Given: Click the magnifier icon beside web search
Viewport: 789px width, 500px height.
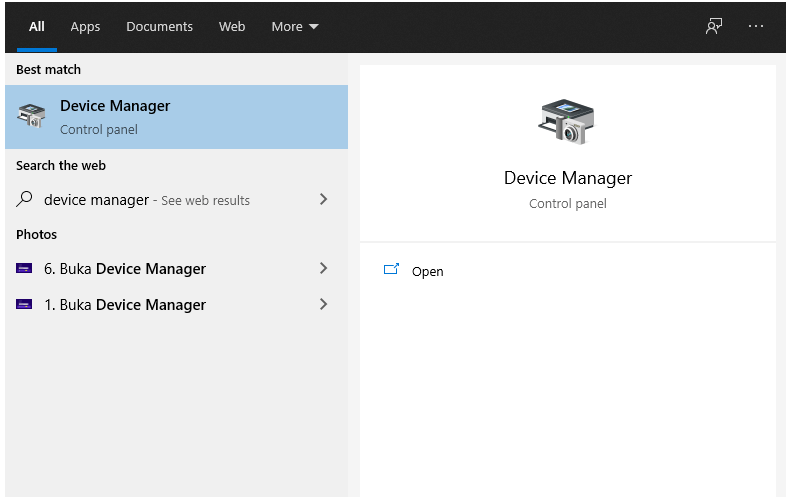Looking at the screenshot, I should coord(24,199).
